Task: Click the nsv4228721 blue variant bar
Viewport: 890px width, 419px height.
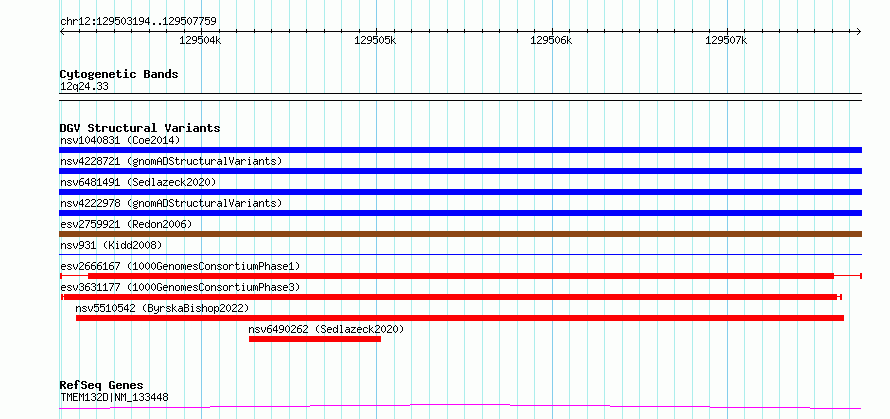Action: click(x=460, y=171)
